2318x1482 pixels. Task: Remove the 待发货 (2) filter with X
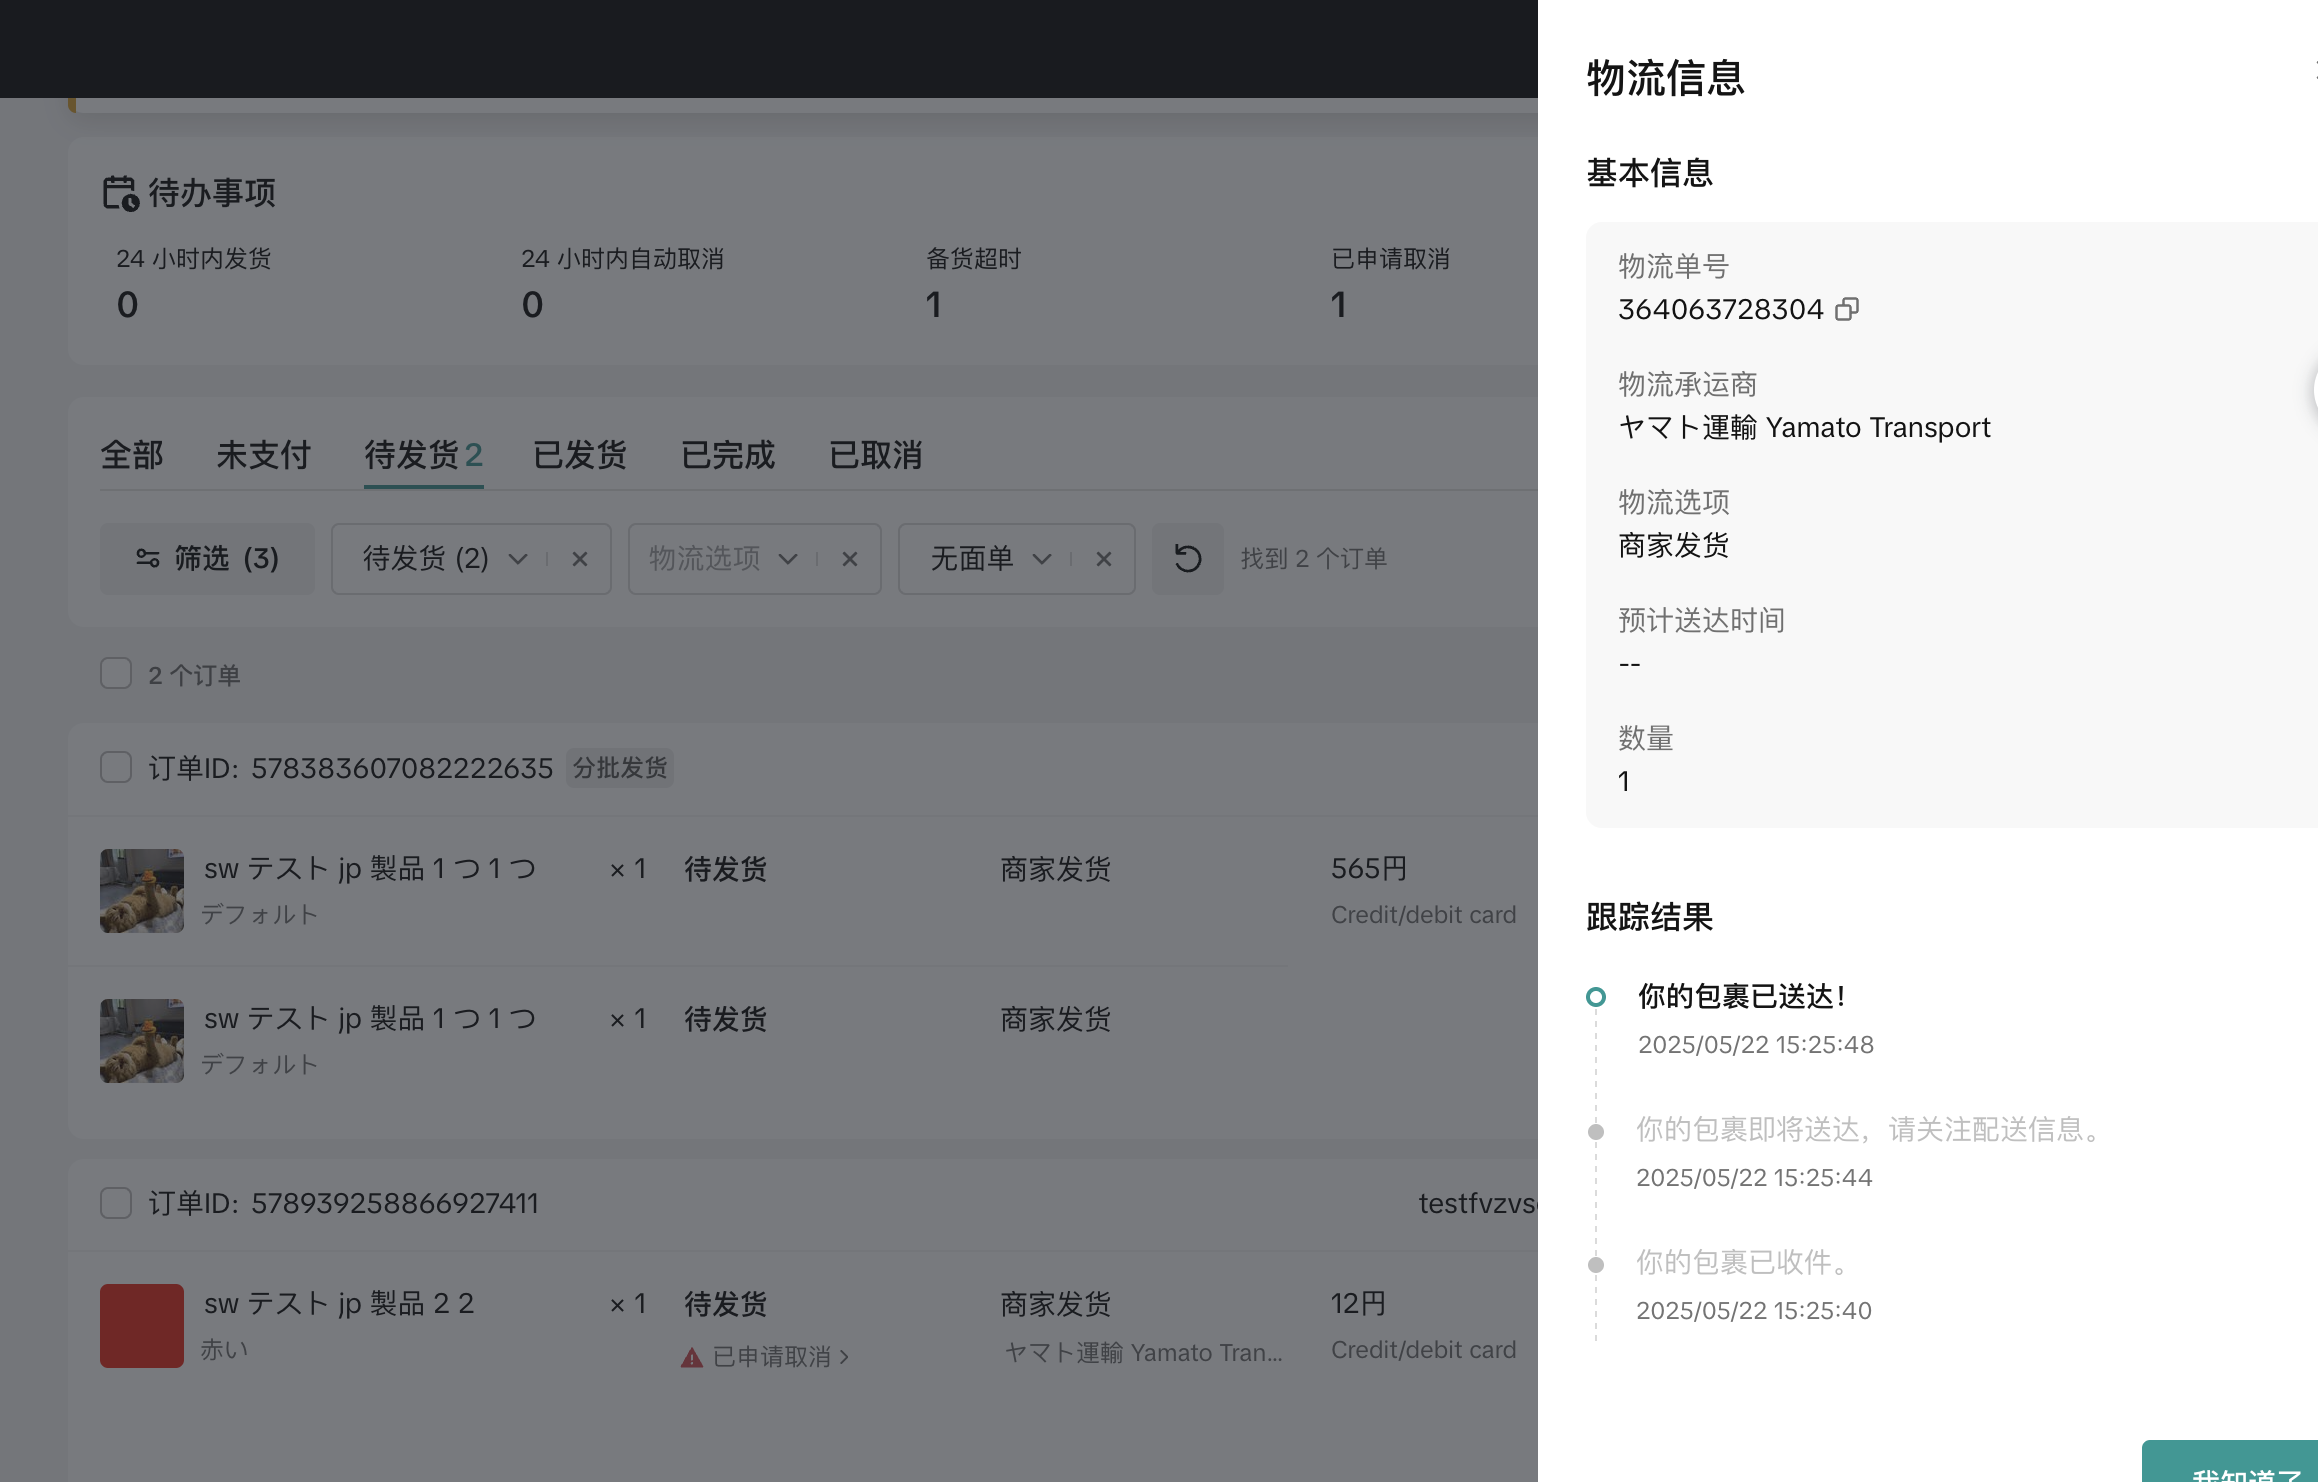point(579,559)
